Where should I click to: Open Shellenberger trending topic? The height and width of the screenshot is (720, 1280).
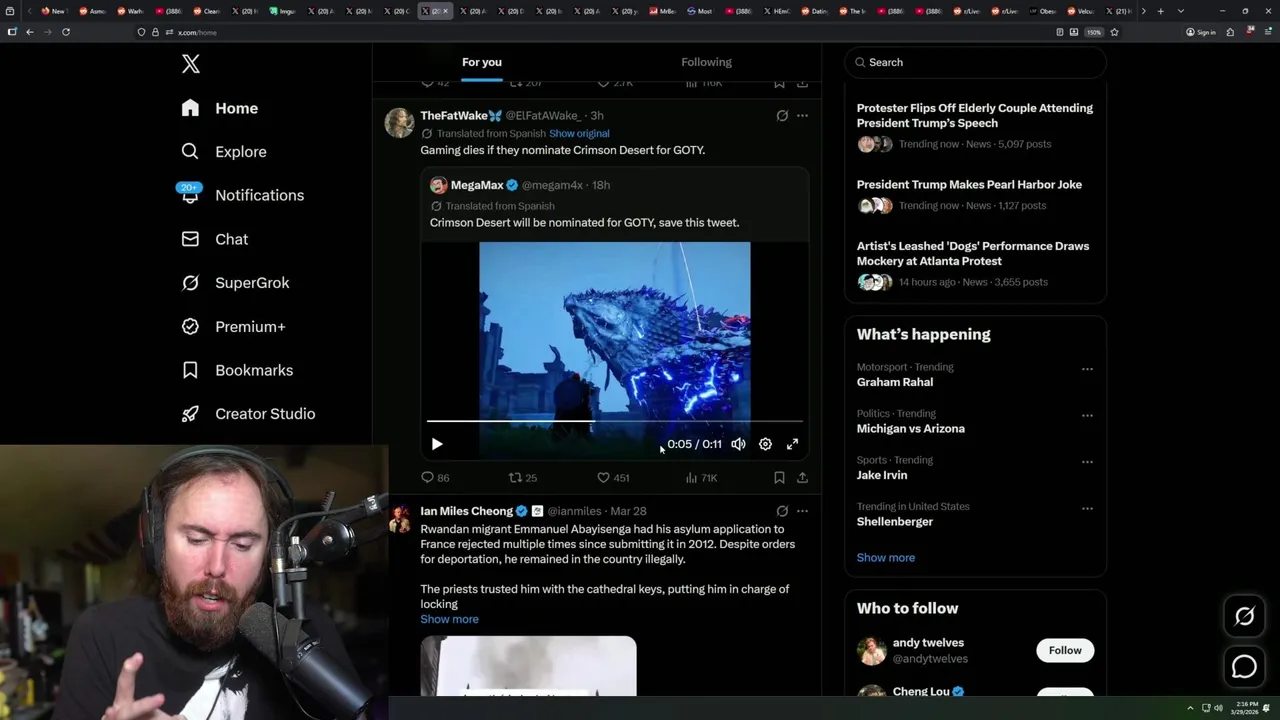coord(895,521)
